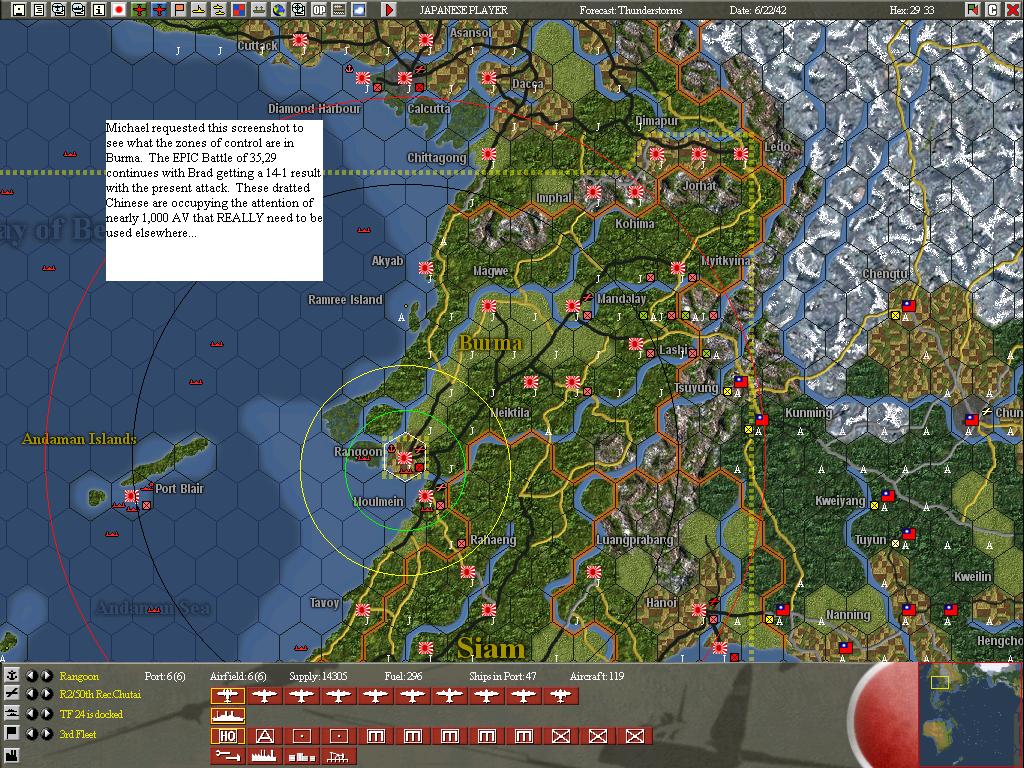Click the 'Forecast: Thunderstorms' status text
1024x768 pixels.
click(x=631, y=10)
